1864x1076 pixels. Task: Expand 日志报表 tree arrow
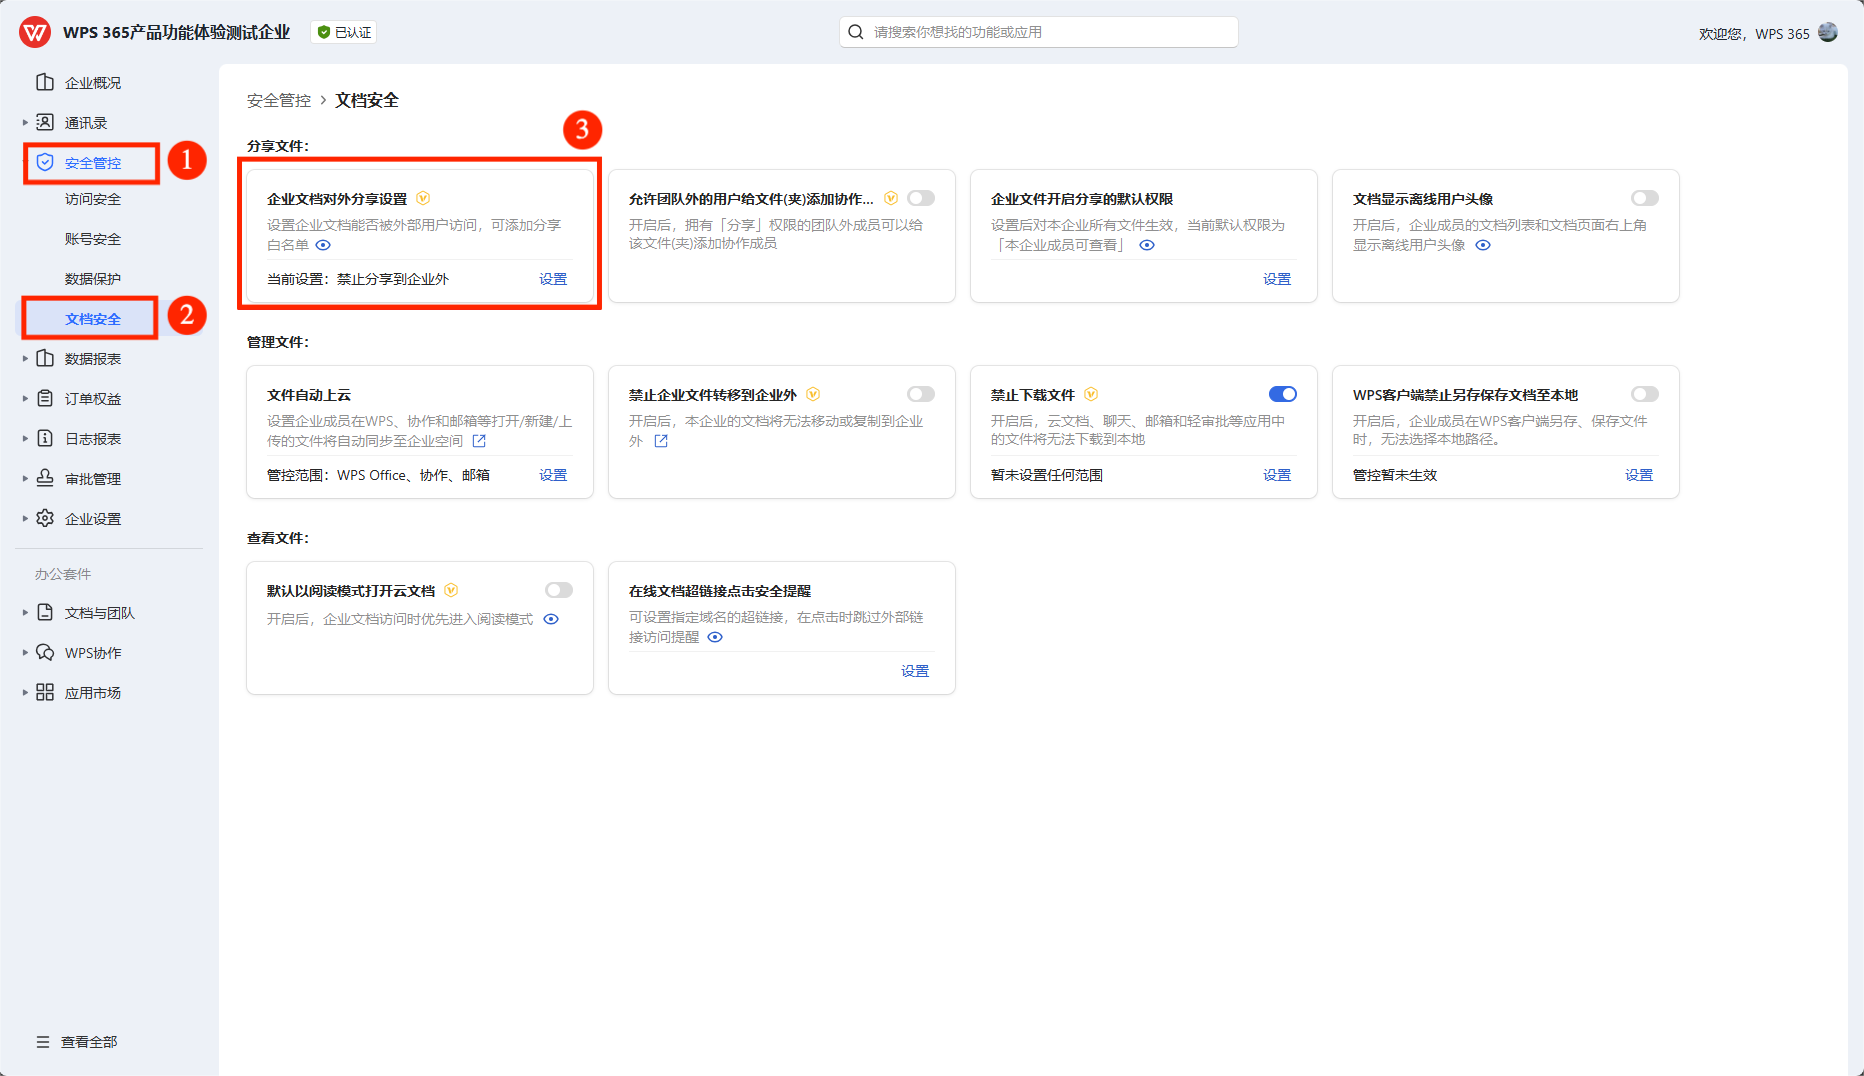tap(25, 438)
